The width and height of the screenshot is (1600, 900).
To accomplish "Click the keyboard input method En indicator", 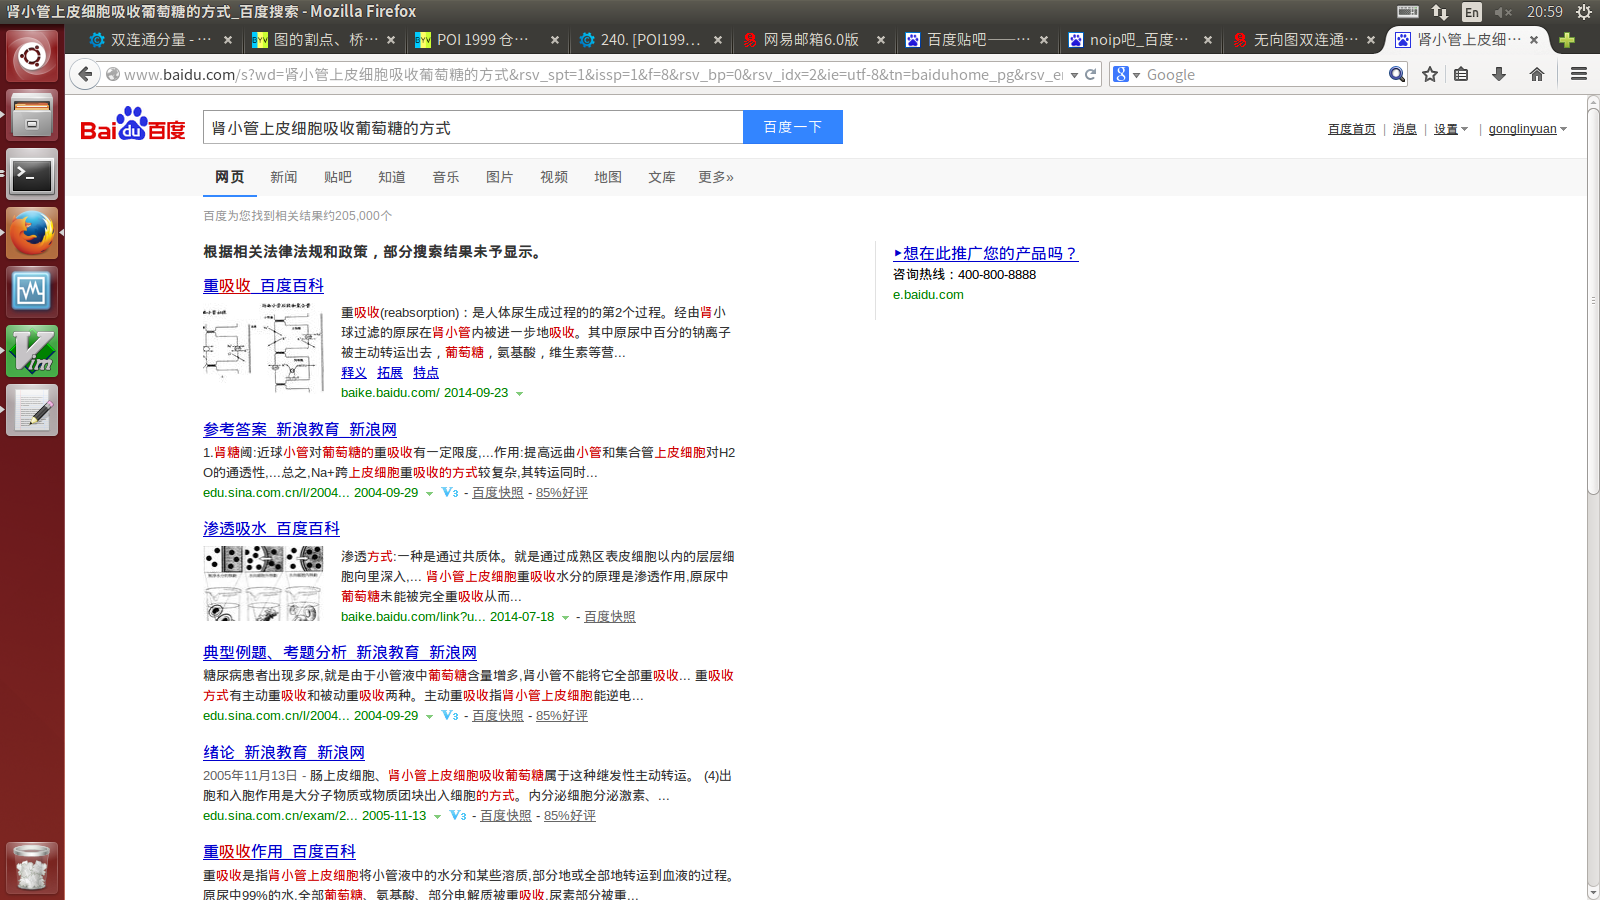I will [1471, 12].
